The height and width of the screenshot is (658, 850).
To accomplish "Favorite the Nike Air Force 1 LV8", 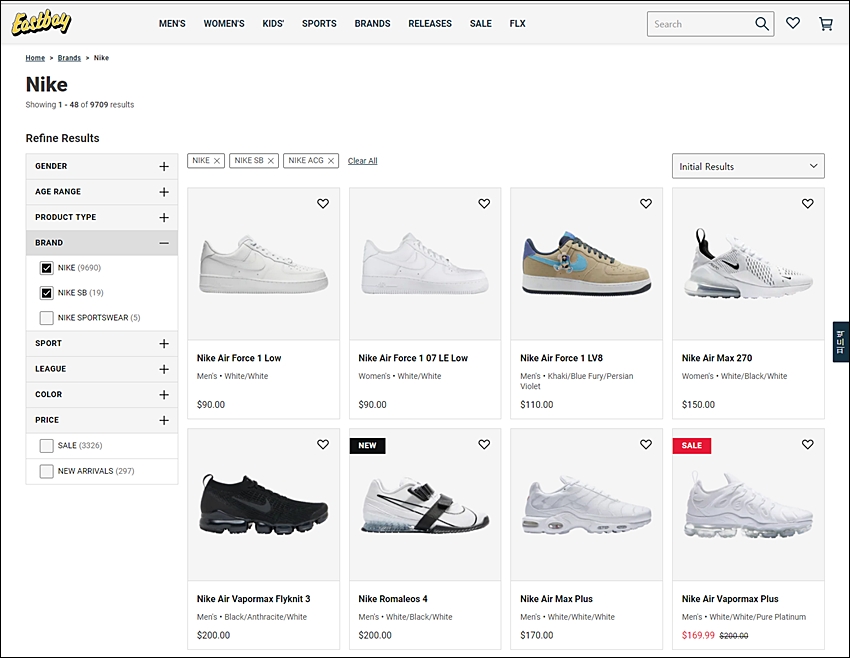I will [646, 203].
